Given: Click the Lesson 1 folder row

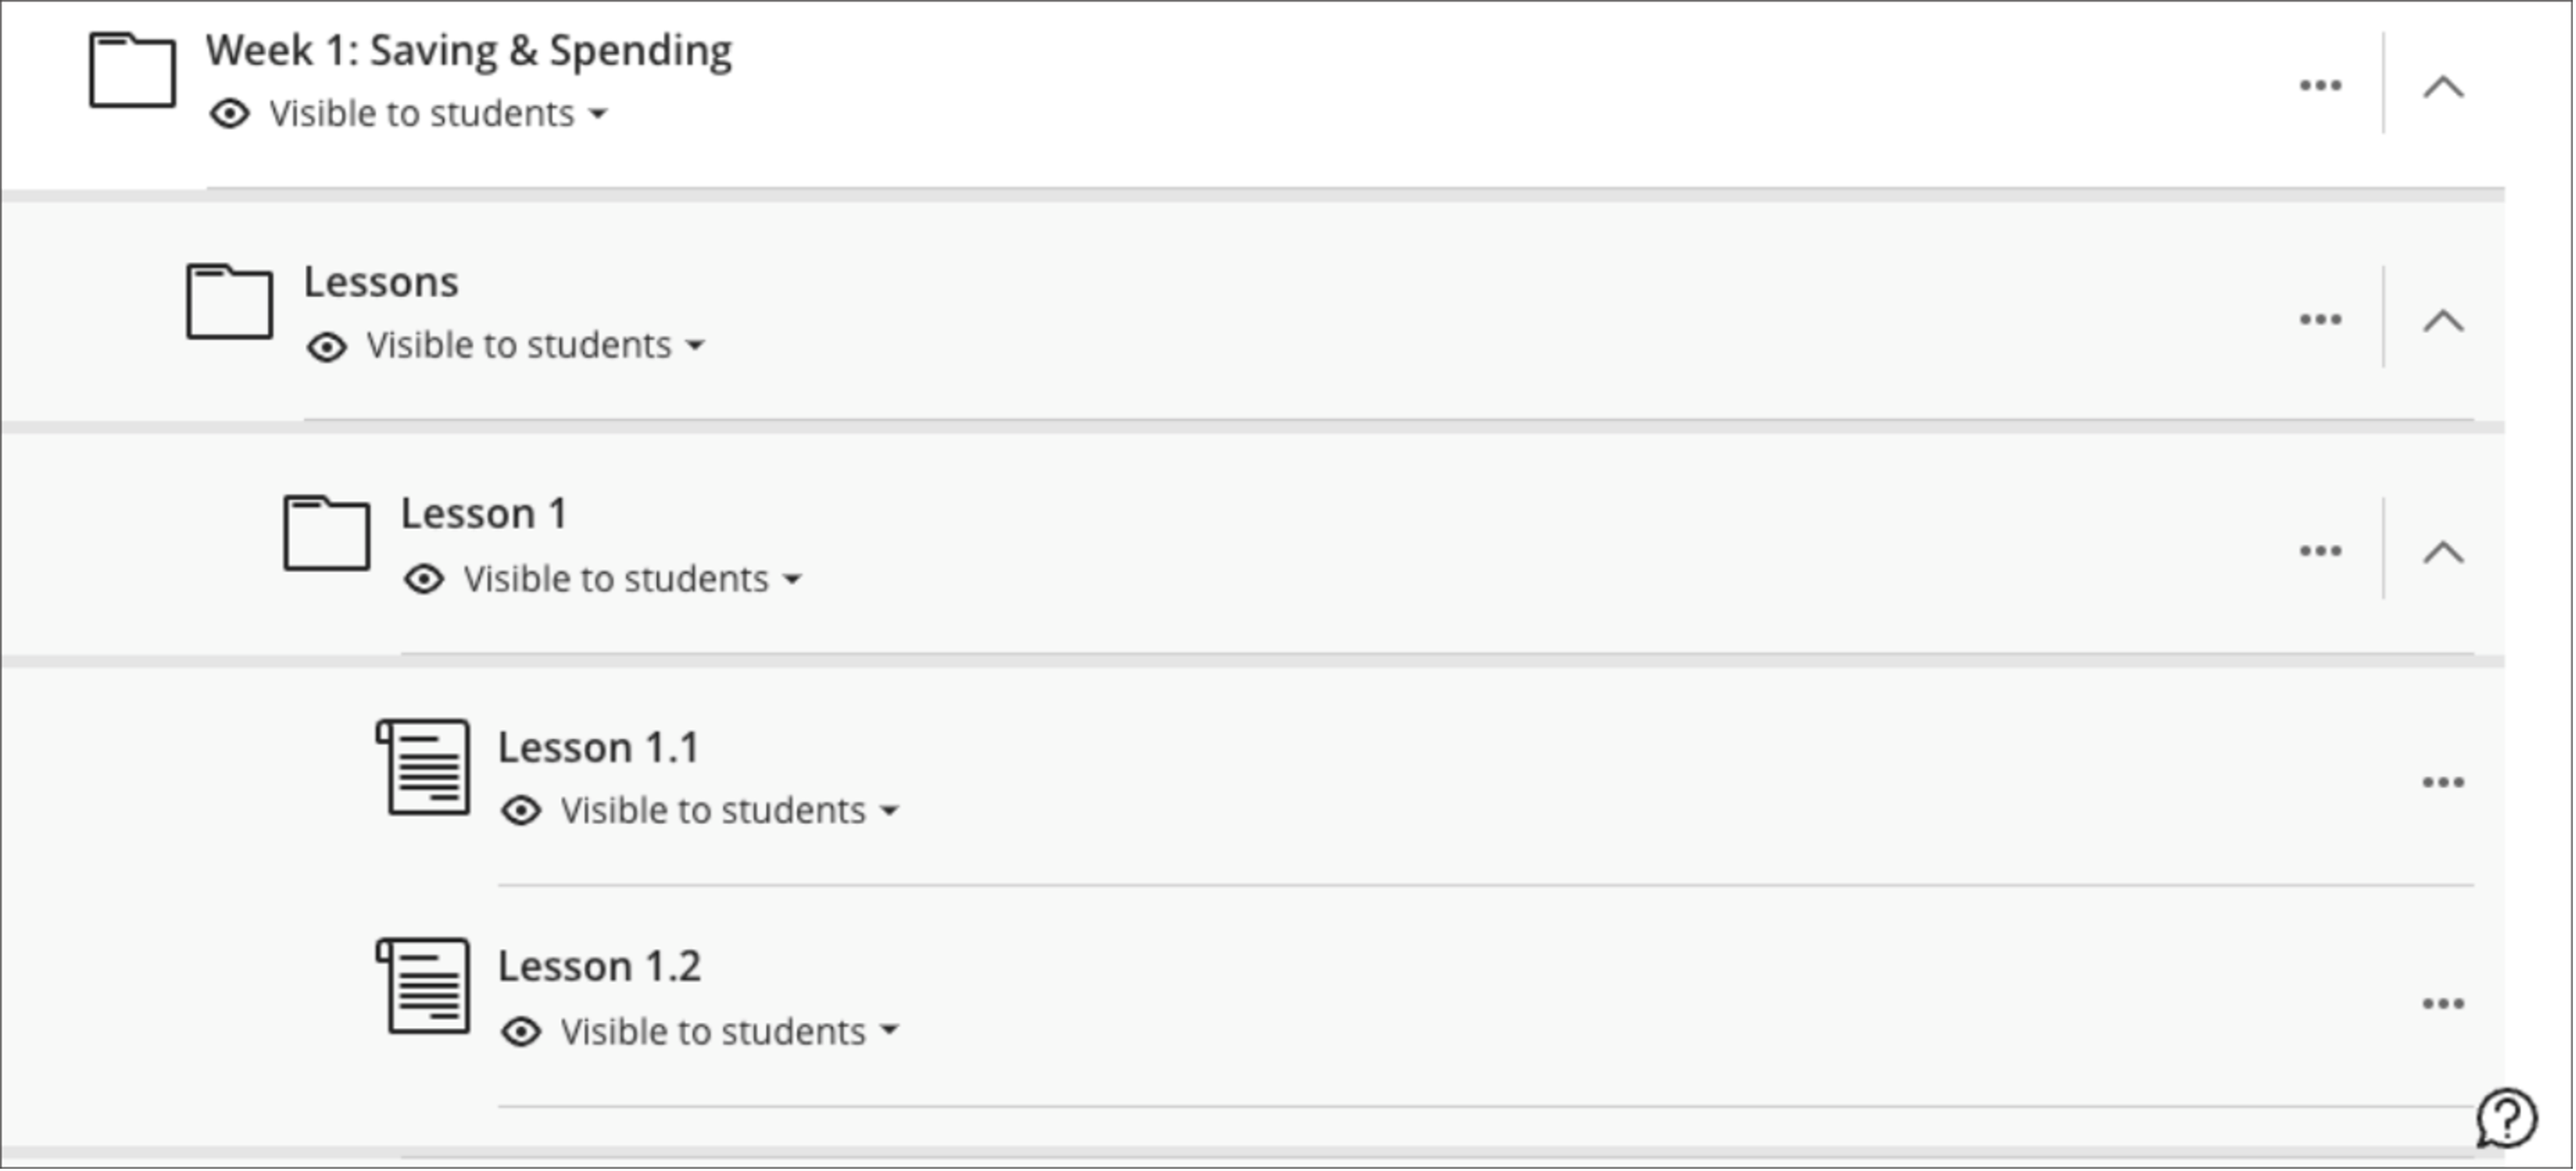Looking at the screenshot, I should coord(485,513).
